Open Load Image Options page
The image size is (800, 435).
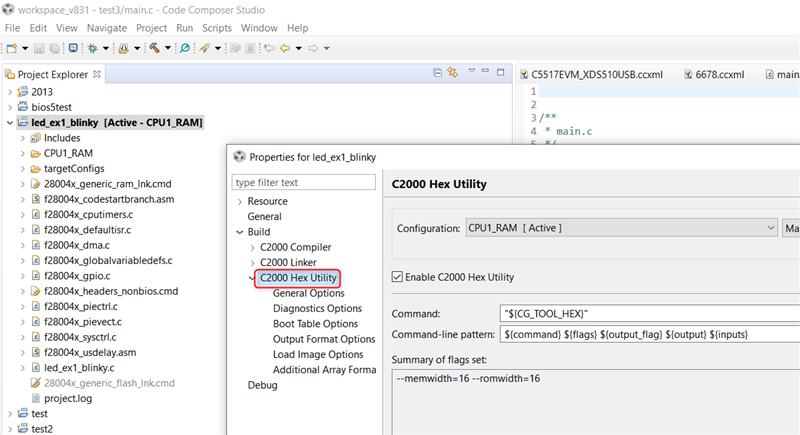click(318, 354)
